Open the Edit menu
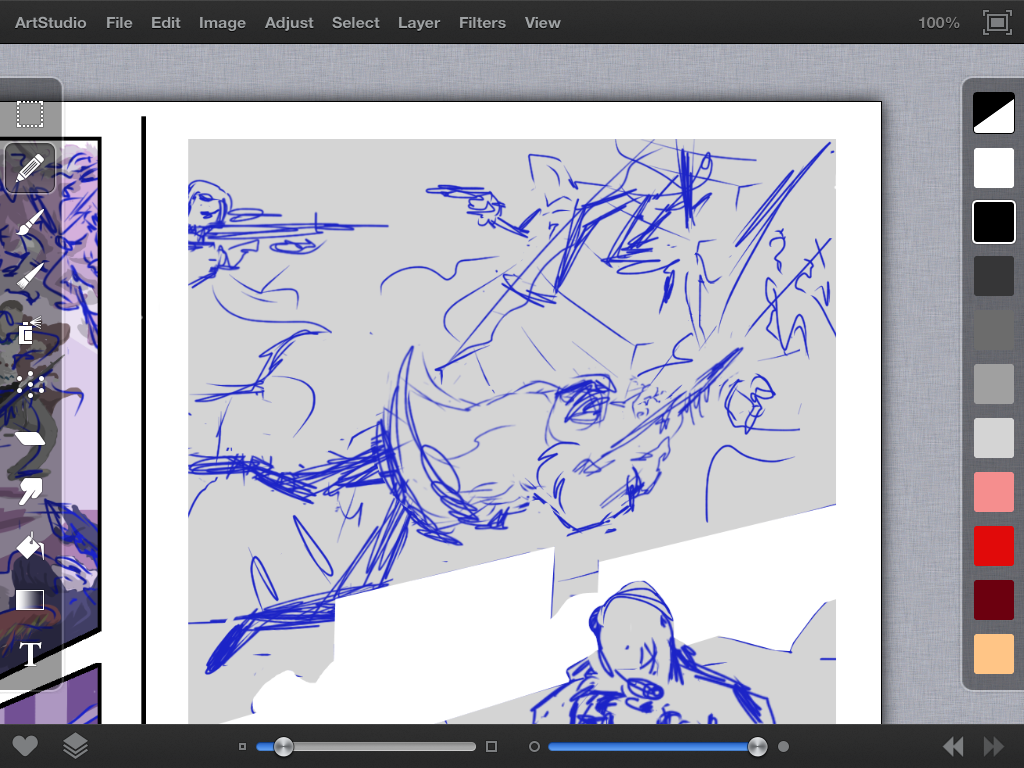The width and height of the screenshot is (1024, 768). point(165,23)
